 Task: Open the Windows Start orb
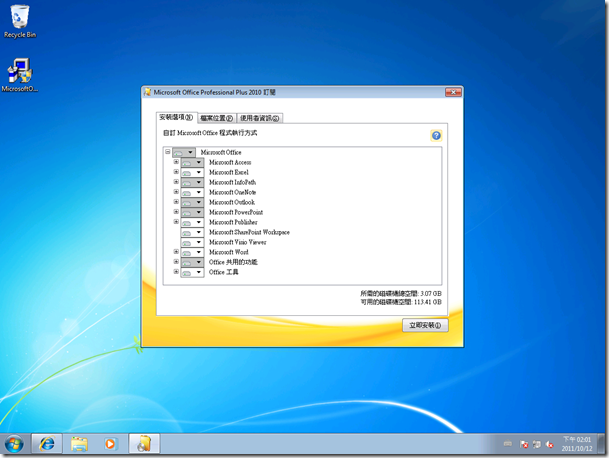pyautogui.click(x=14, y=444)
